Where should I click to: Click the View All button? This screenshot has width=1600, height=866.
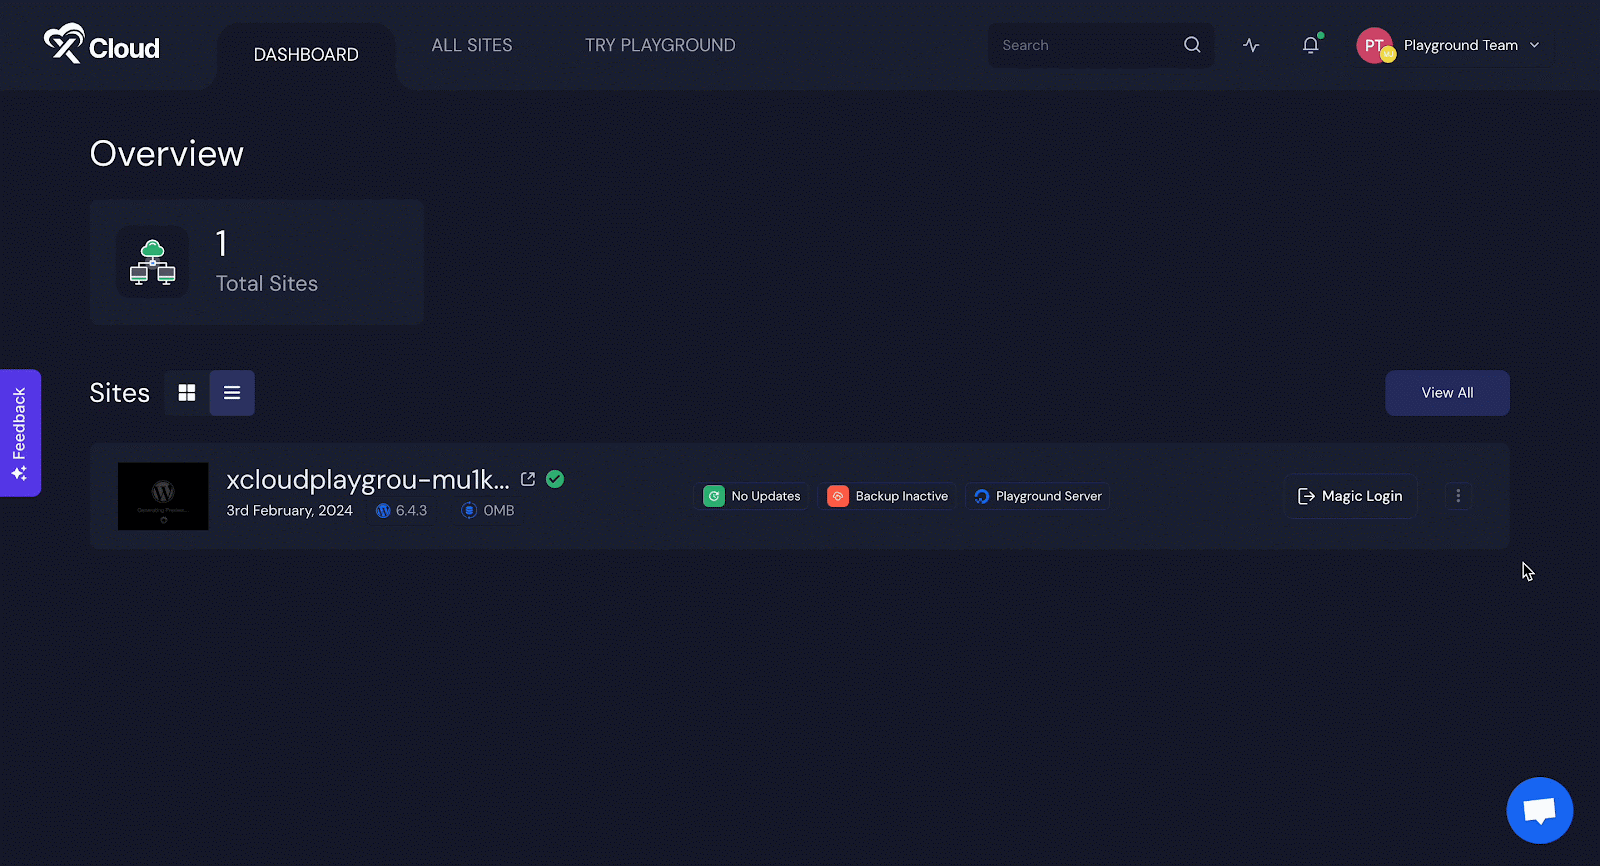click(x=1447, y=393)
